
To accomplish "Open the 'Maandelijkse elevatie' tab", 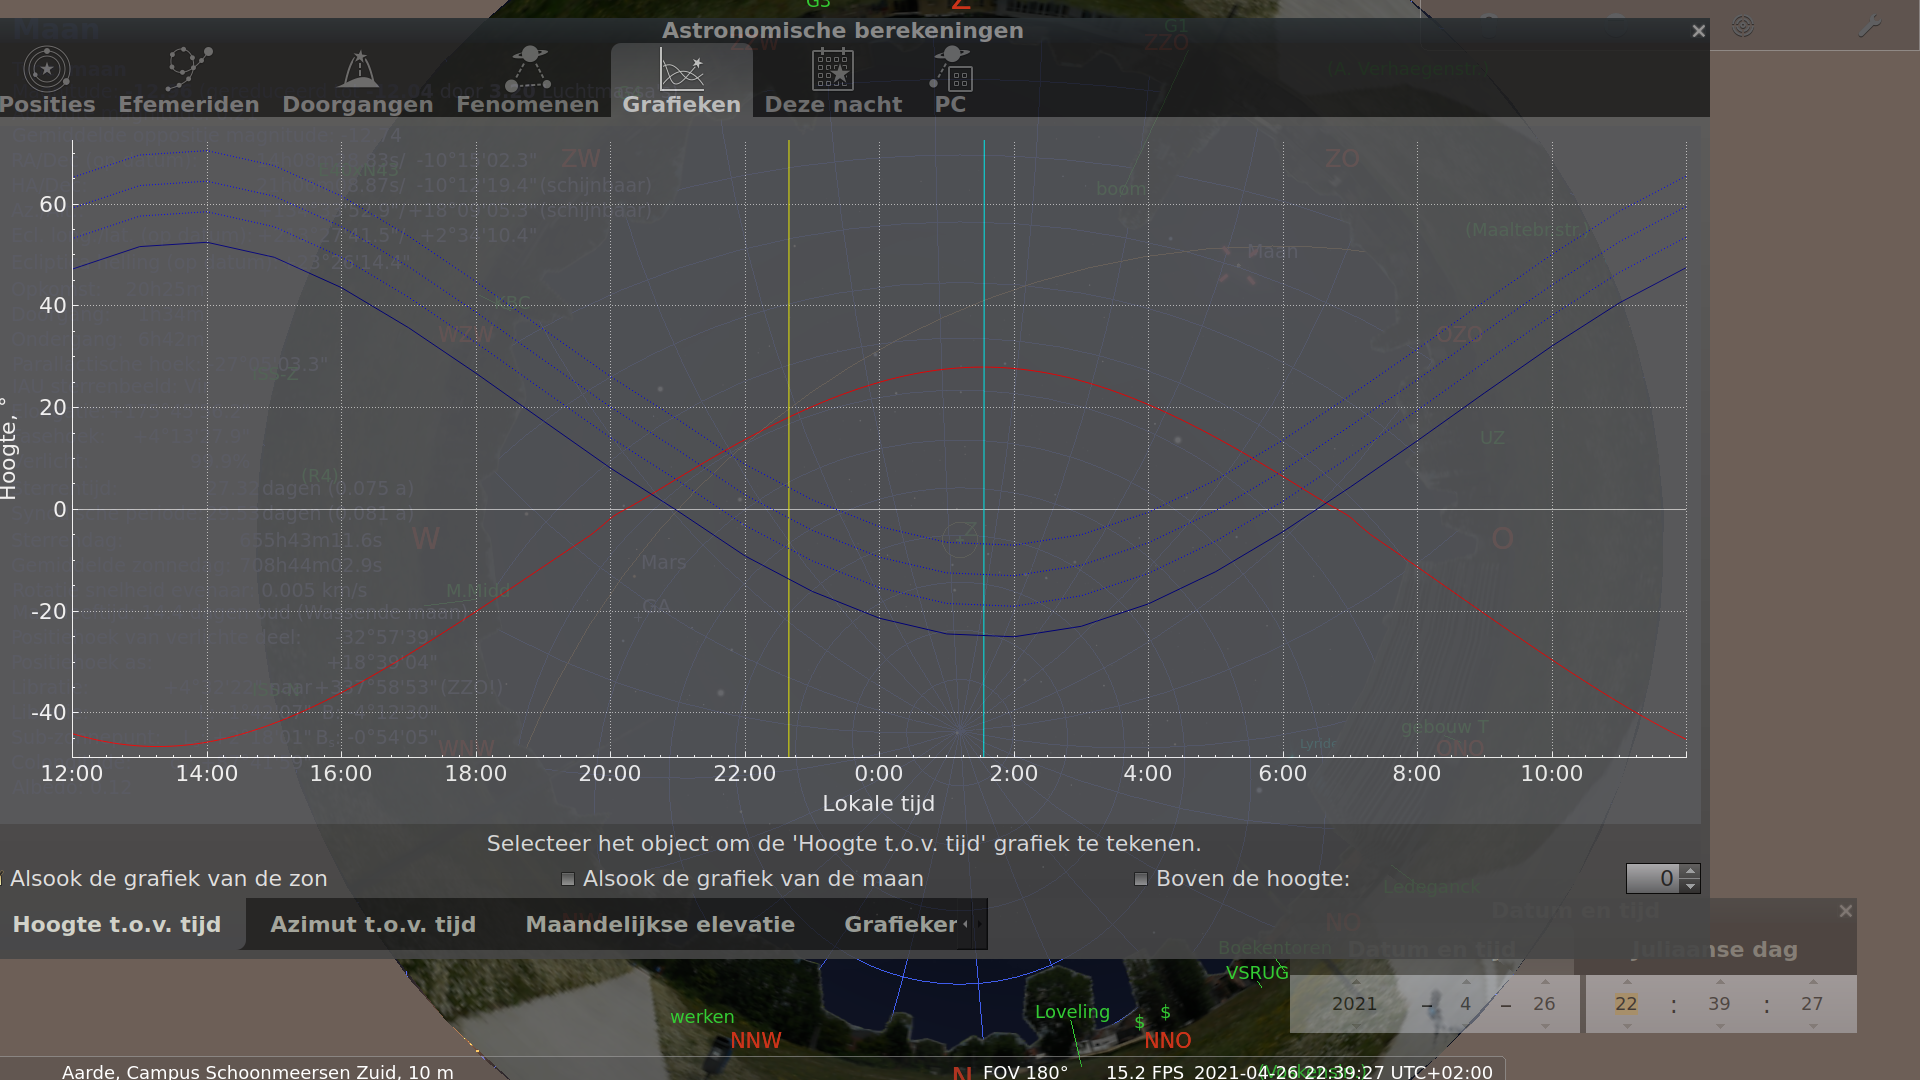I will (x=661, y=924).
